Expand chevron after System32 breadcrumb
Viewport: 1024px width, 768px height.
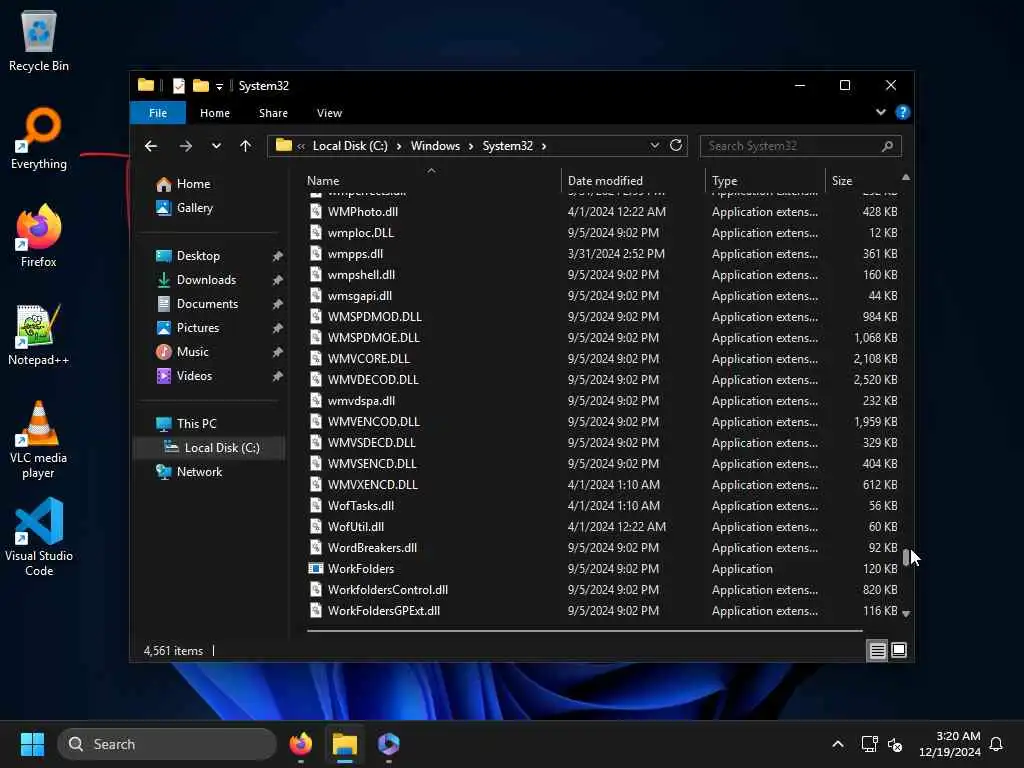543,146
